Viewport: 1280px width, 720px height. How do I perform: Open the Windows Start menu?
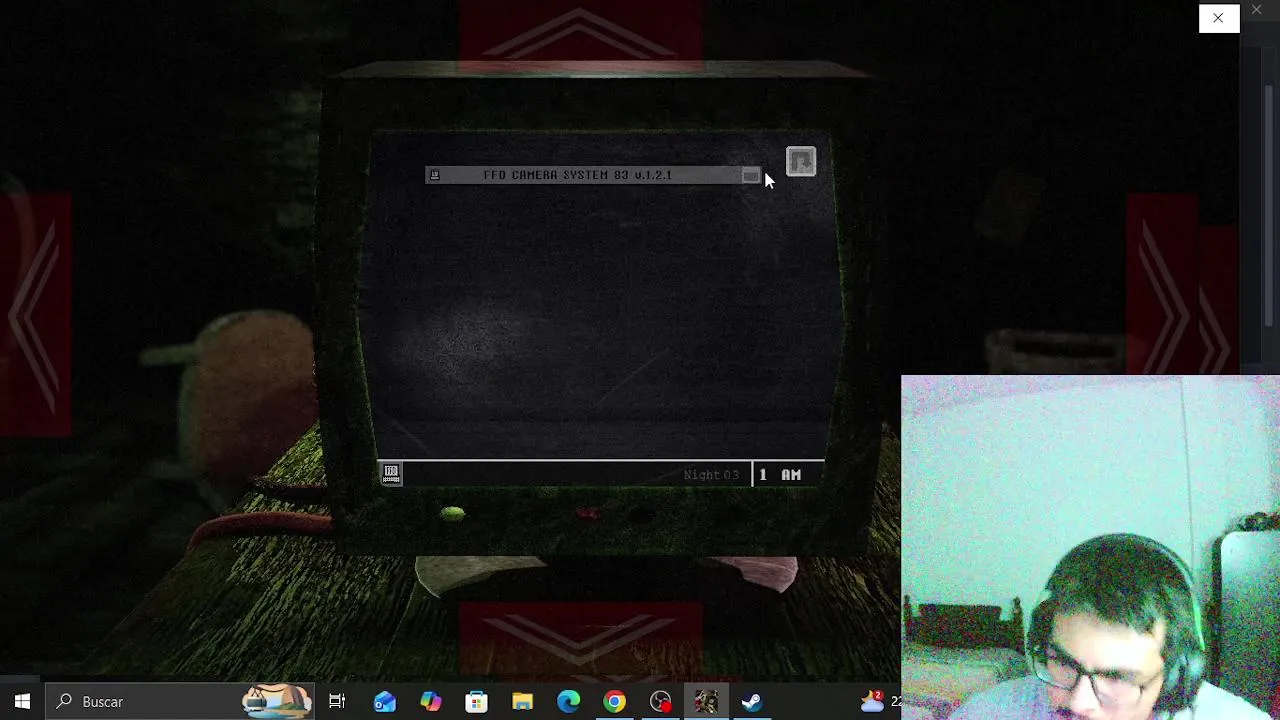click(x=22, y=702)
